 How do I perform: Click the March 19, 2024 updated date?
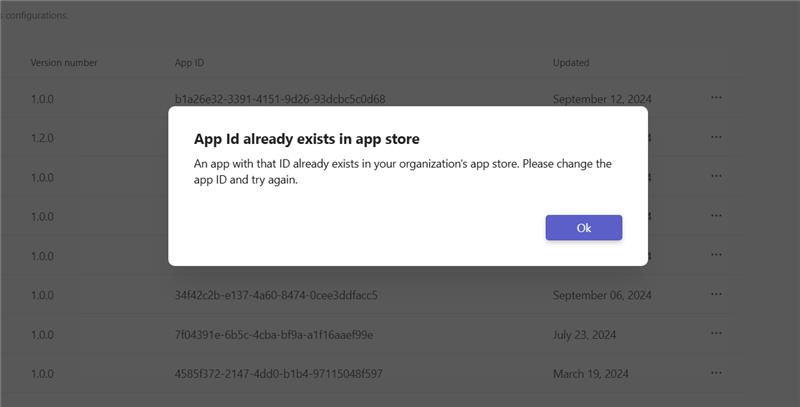tap(591, 374)
